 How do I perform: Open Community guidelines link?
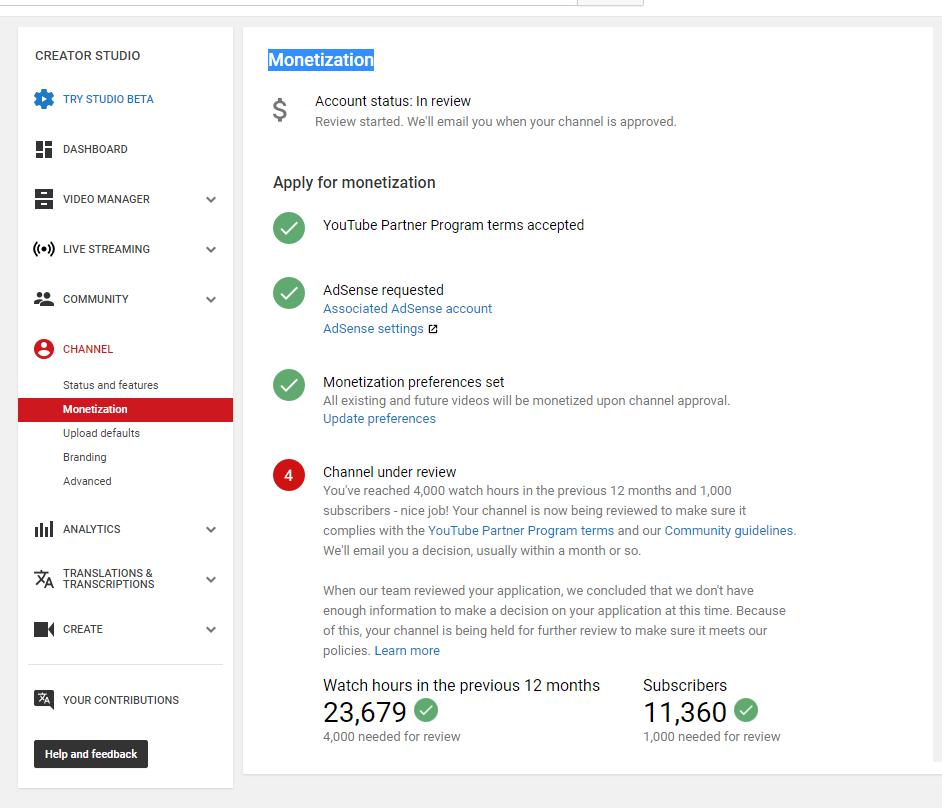coord(729,531)
